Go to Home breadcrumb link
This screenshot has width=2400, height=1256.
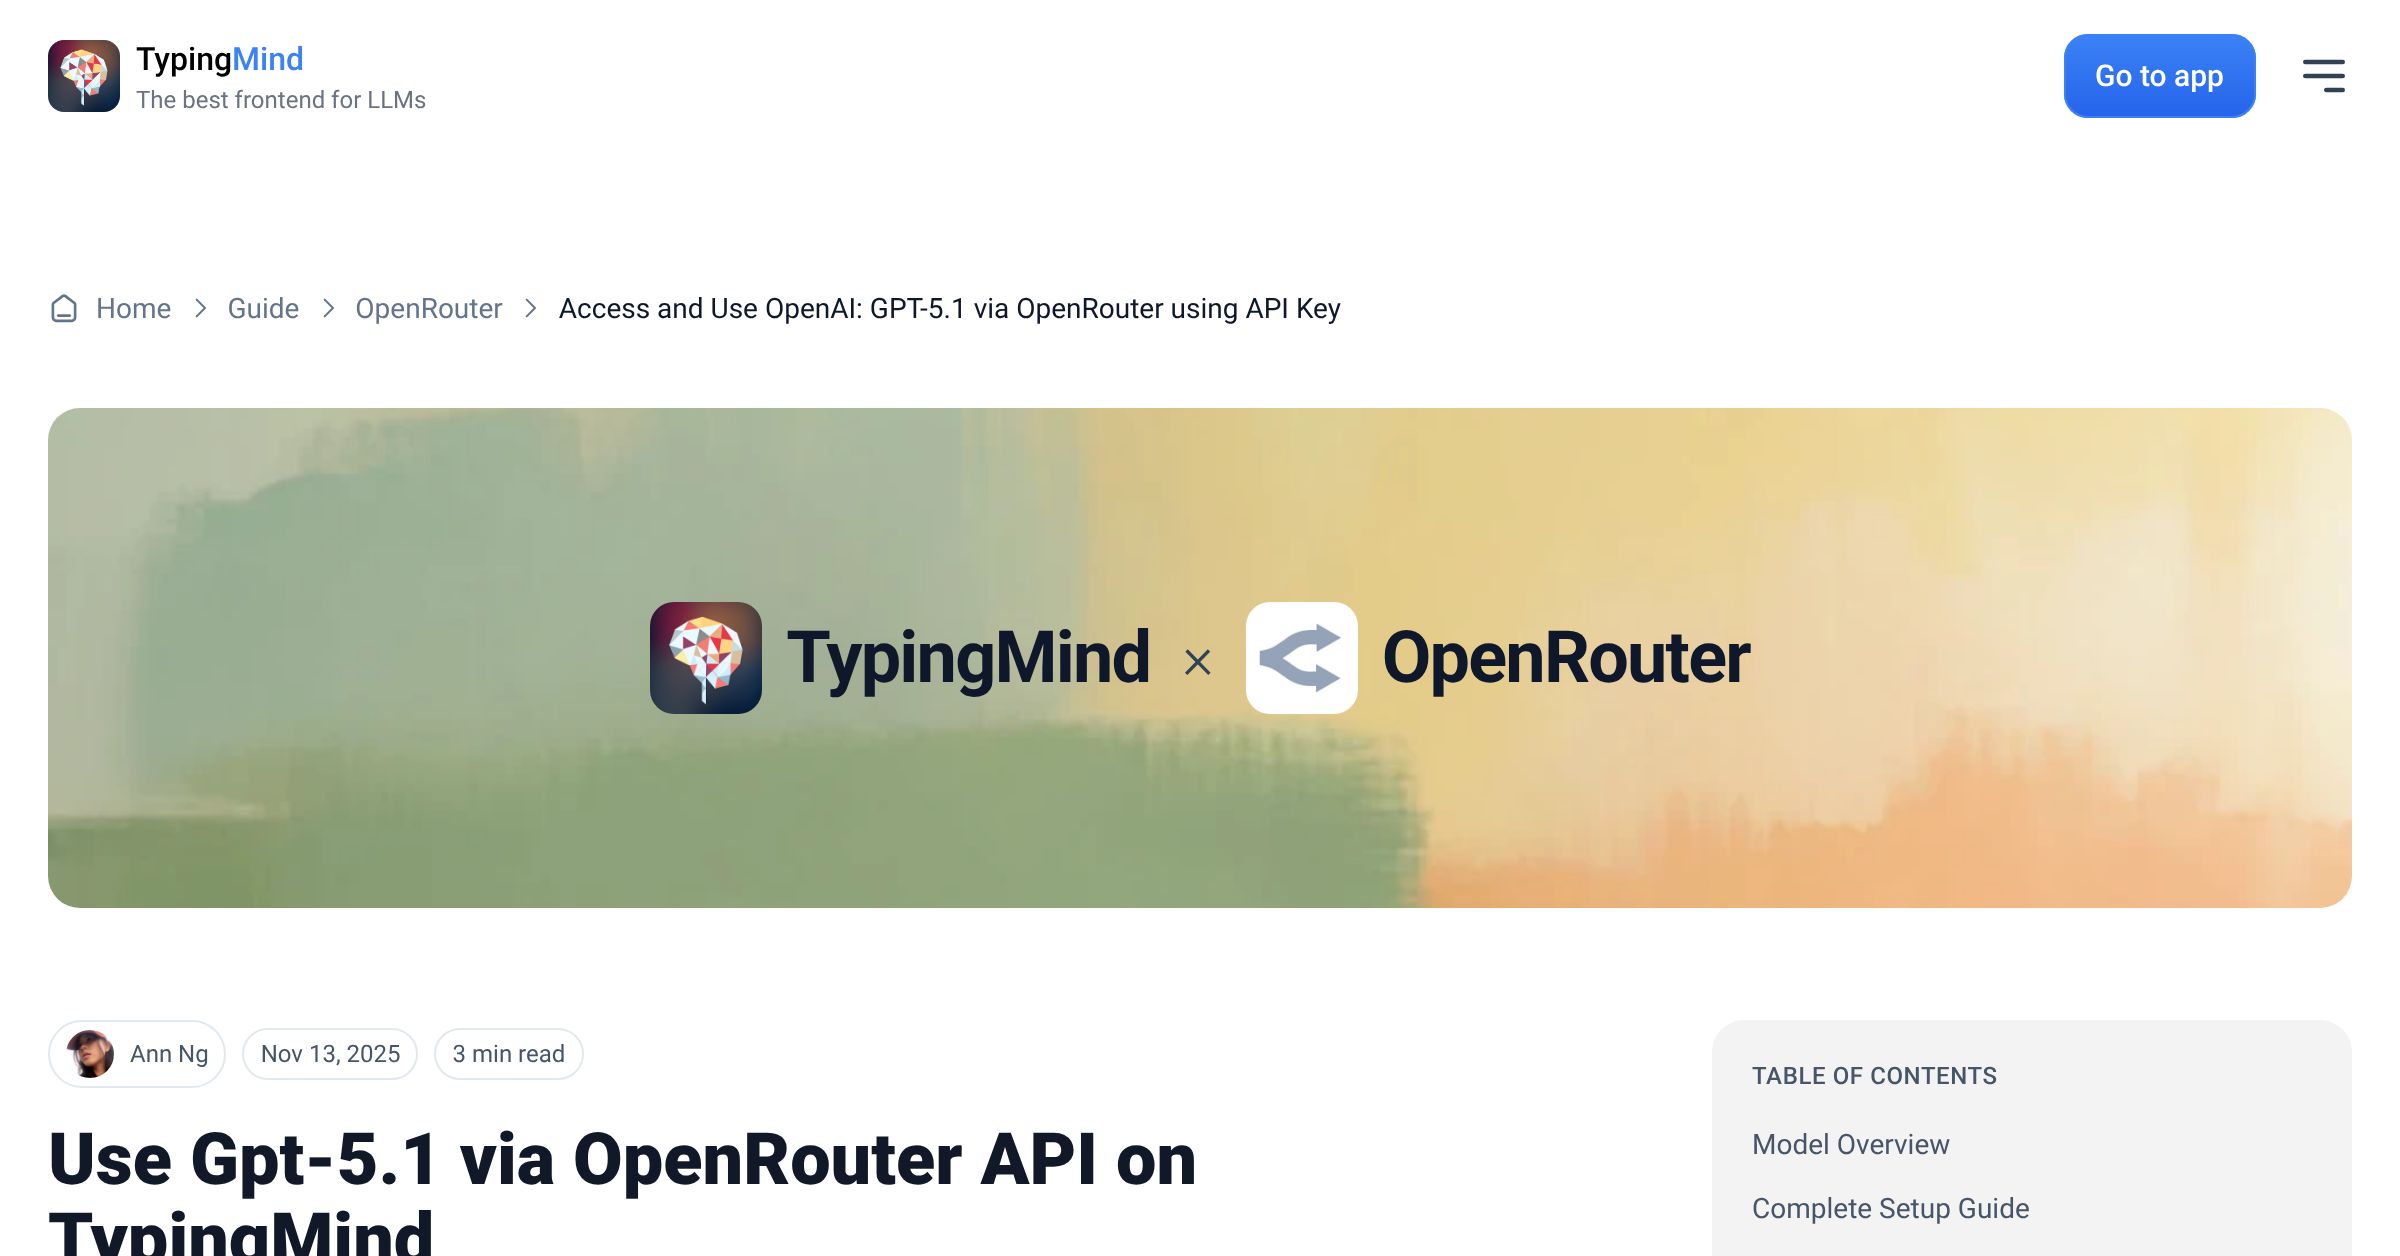[133, 309]
